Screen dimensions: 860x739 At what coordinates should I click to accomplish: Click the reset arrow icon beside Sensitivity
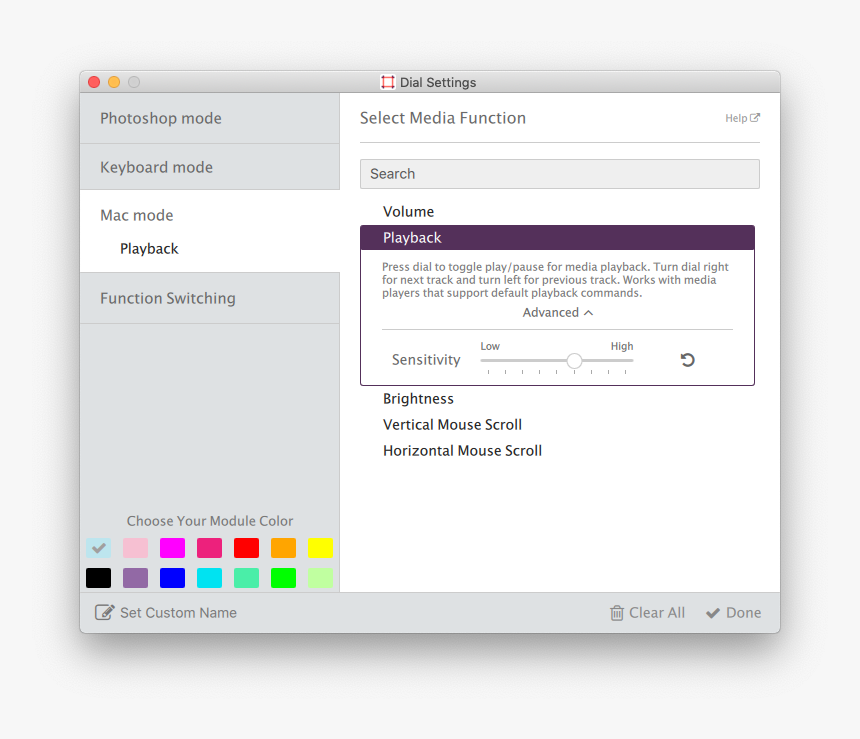pyautogui.click(x=687, y=359)
